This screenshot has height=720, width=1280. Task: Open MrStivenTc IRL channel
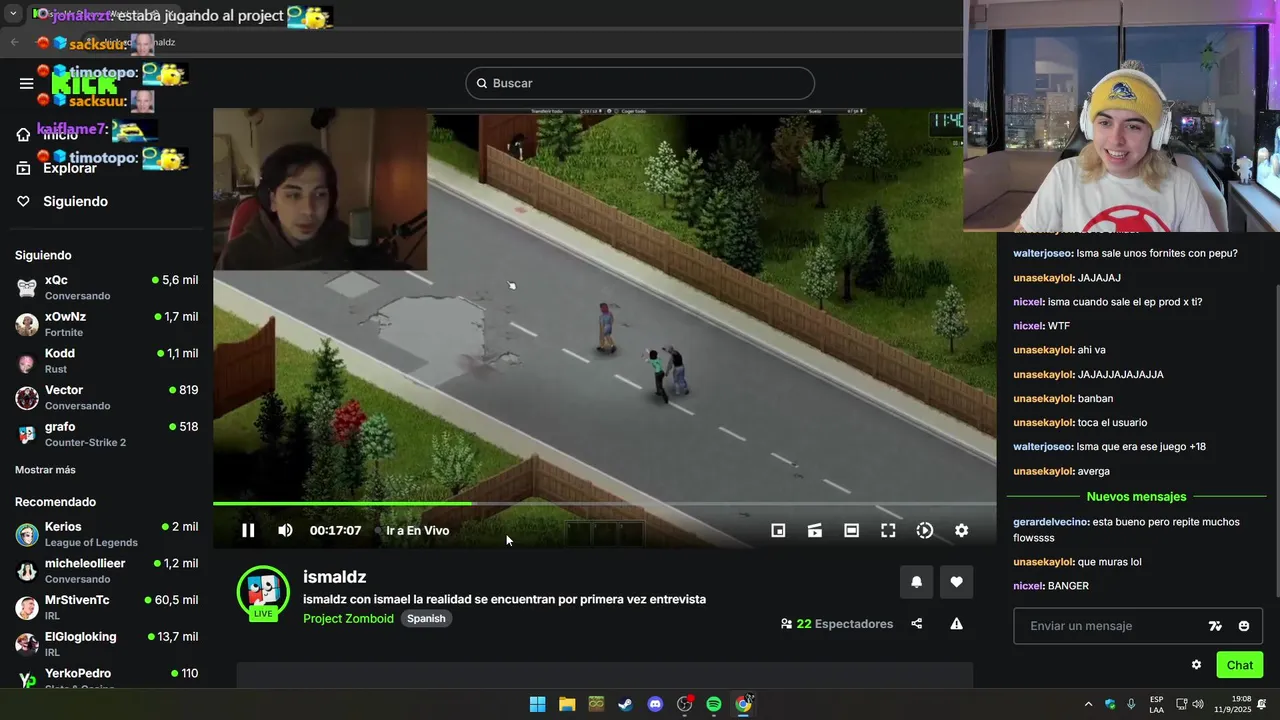tap(106, 607)
